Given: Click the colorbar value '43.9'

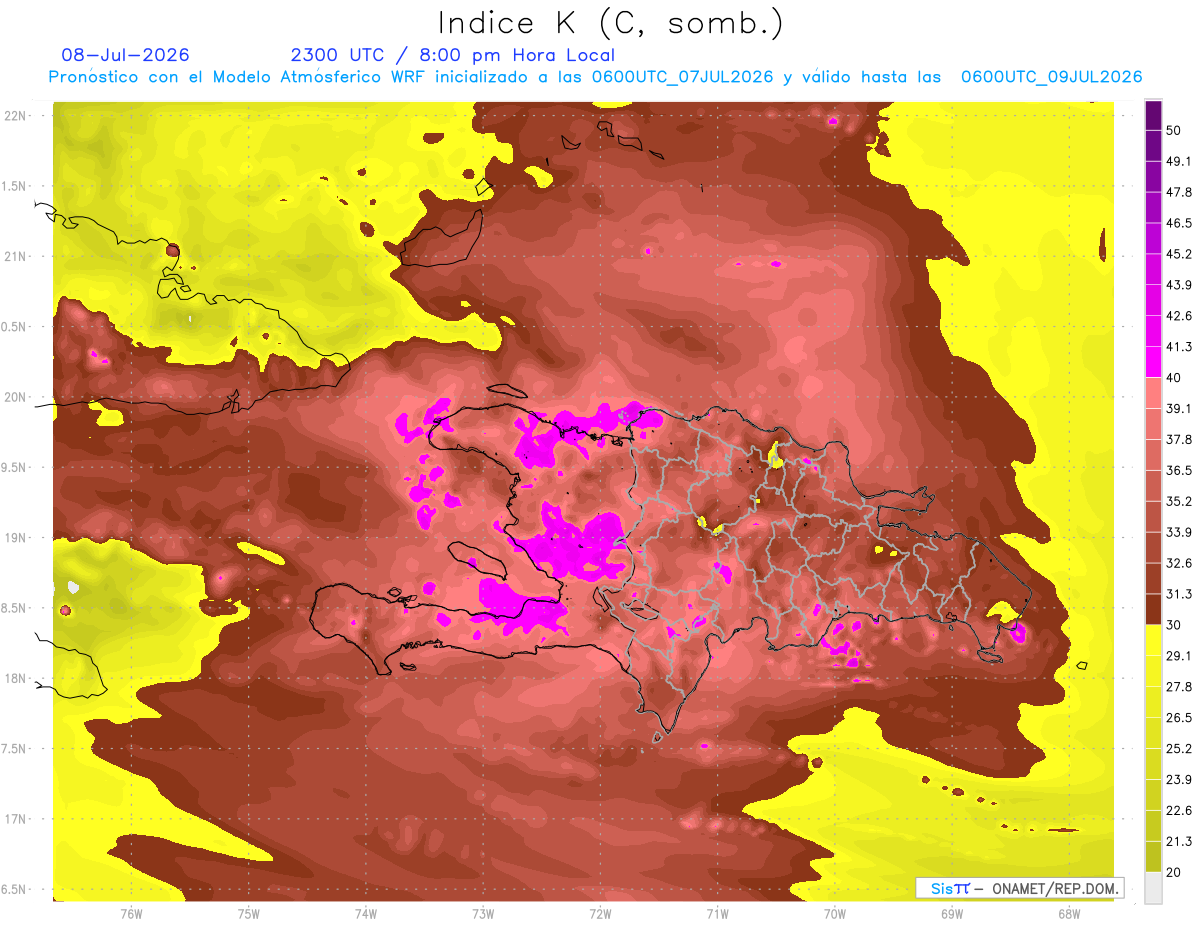Looking at the screenshot, I should tap(1178, 285).
